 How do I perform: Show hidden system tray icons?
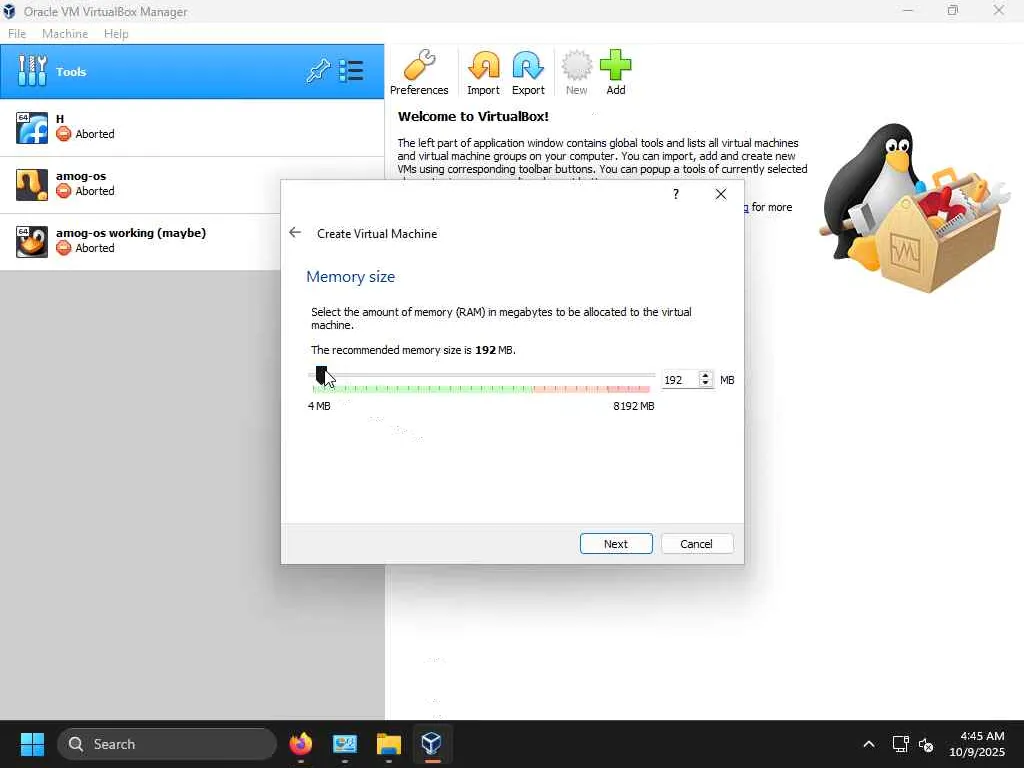tap(869, 744)
